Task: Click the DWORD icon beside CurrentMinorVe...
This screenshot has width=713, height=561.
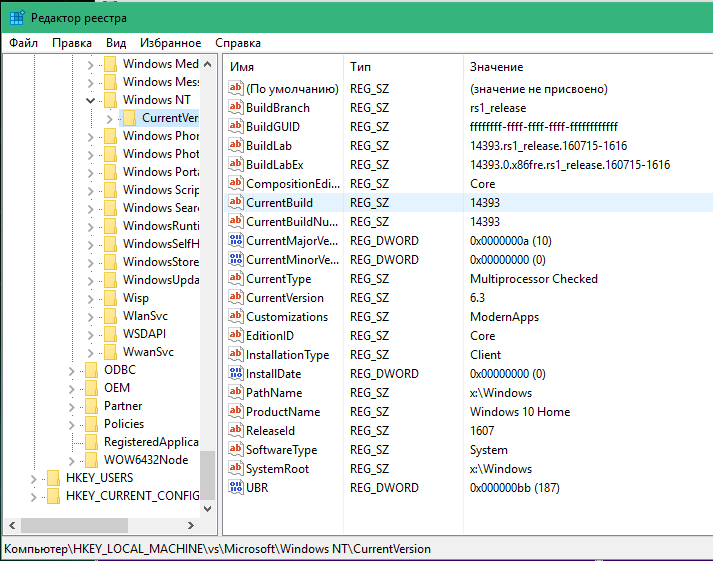Action: [236, 260]
